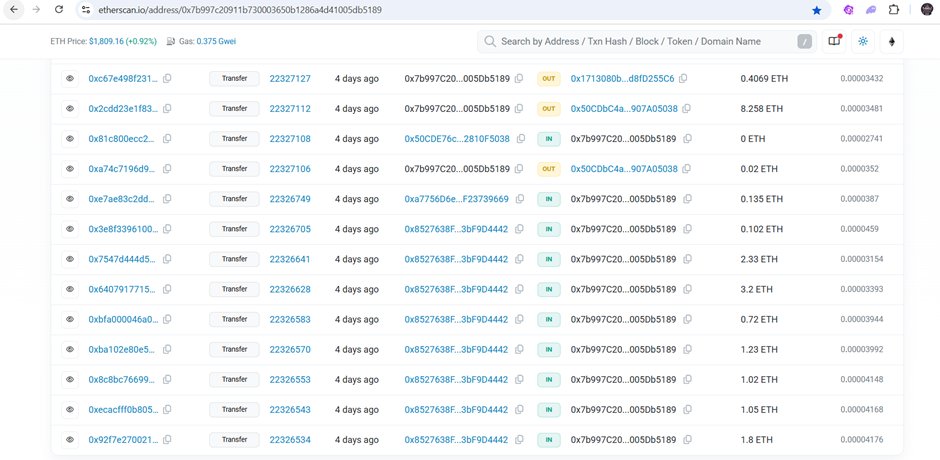The width and height of the screenshot is (940, 460).
Task: Preview transaction 0xa74c7196d9 with eye icon
Action: (x=70, y=169)
